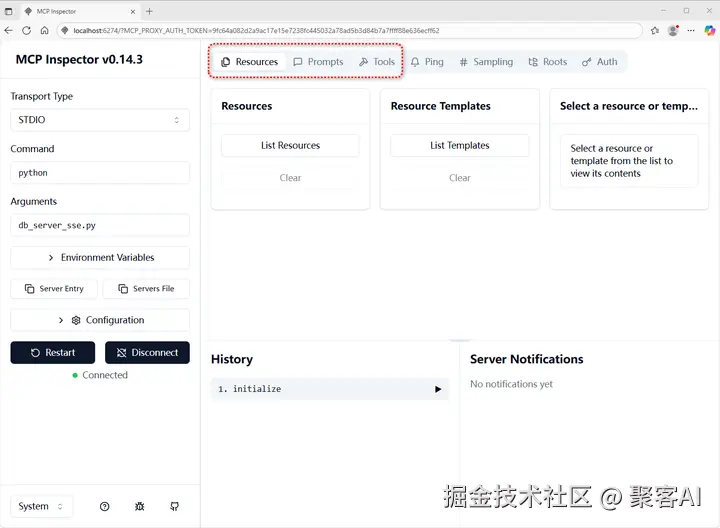Expand the Configuration section

[100, 320]
